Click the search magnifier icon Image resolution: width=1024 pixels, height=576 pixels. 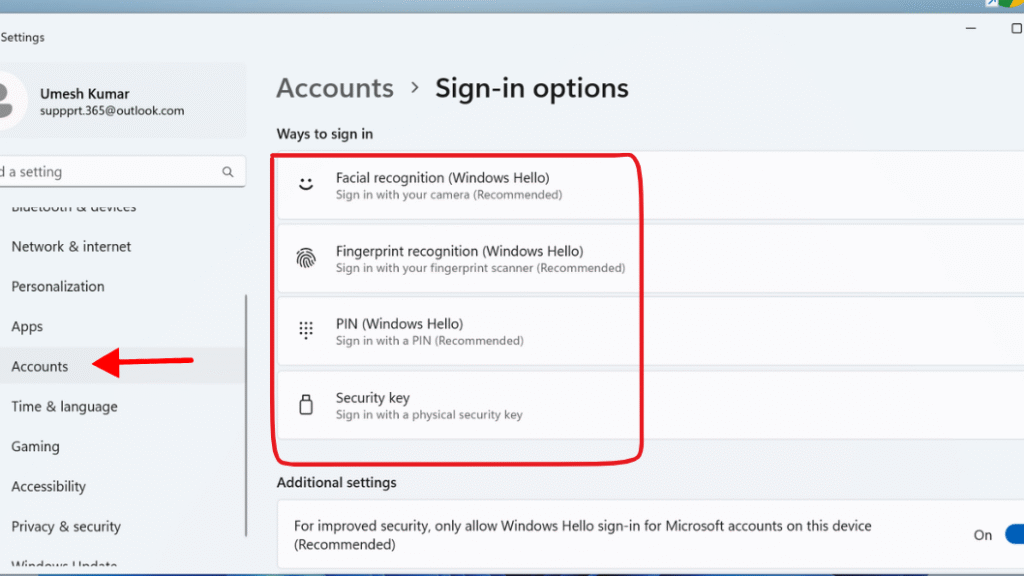point(227,172)
